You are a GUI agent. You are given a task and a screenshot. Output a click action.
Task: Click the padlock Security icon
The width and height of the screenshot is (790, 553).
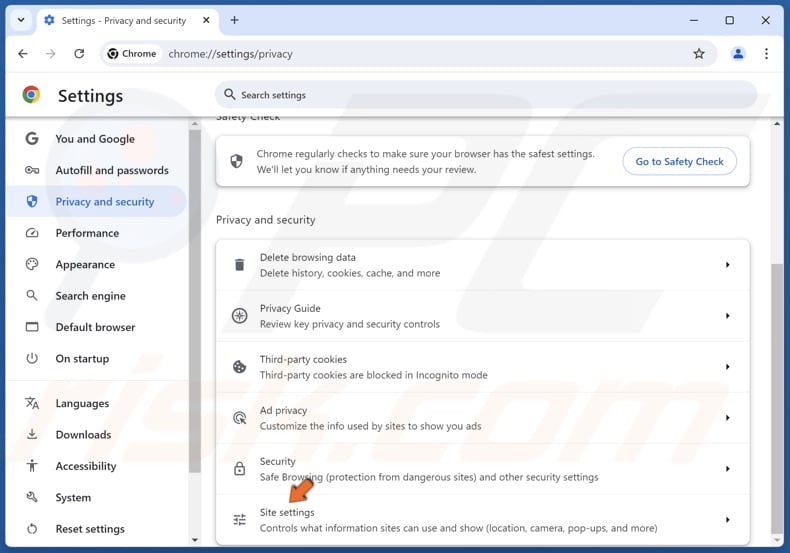pyautogui.click(x=239, y=468)
